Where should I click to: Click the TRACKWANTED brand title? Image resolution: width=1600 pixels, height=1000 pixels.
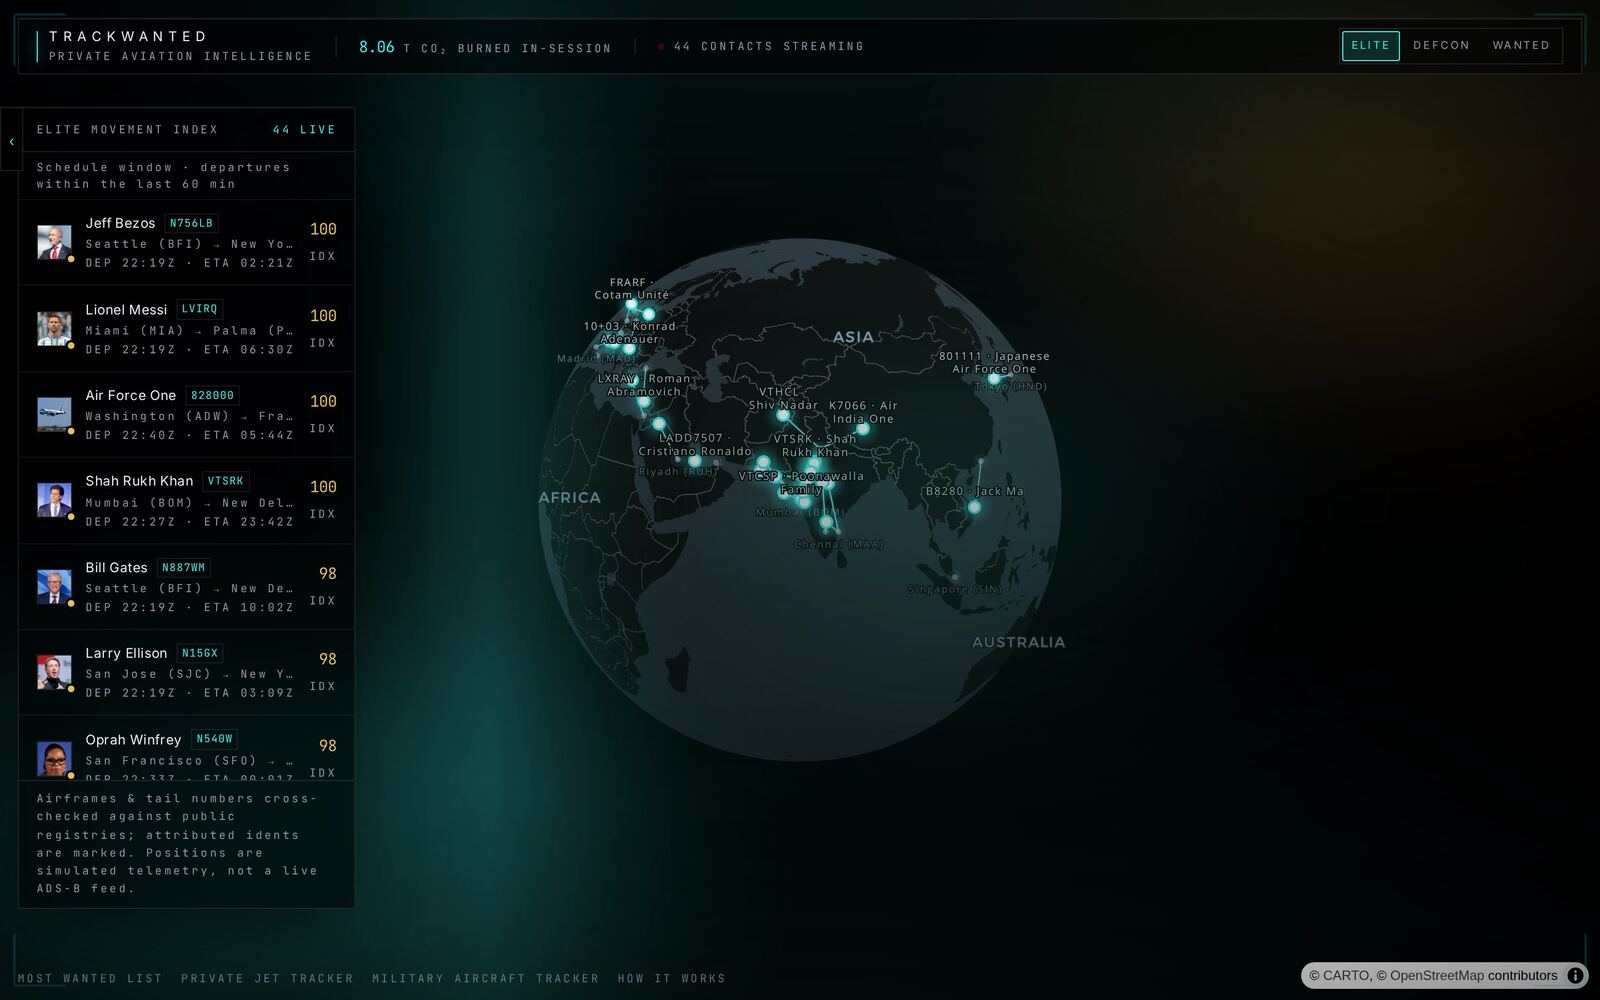pyautogui.click(x=129, y=36)
